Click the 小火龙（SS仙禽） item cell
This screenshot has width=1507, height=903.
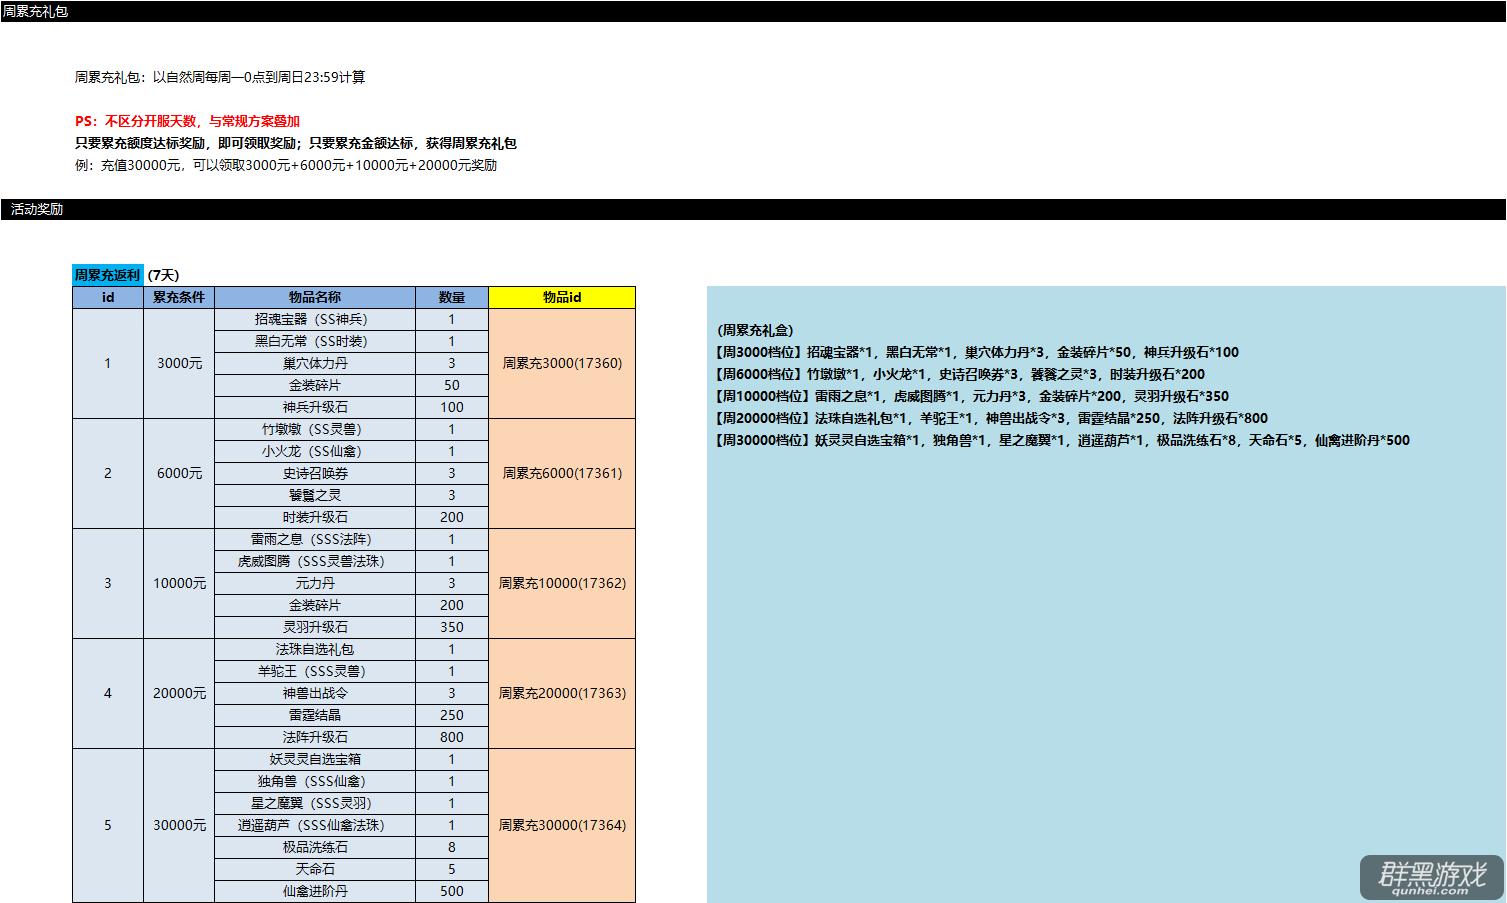[315, 451]
